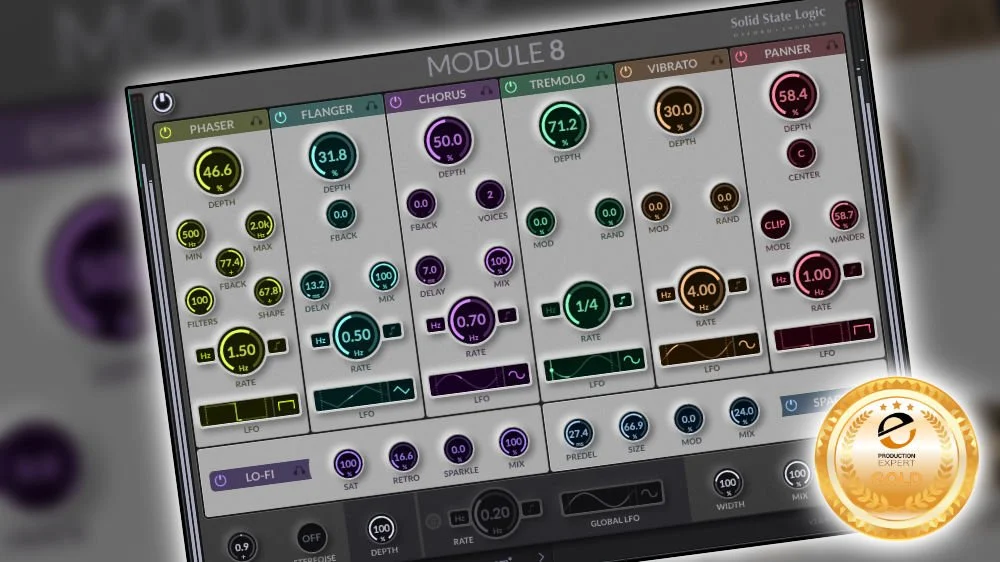Image resolution: width=1000 pixels, height=562 pixels.
Task: Solo the Vibrato module with headphone icon
Action: [x=717, y=59]
